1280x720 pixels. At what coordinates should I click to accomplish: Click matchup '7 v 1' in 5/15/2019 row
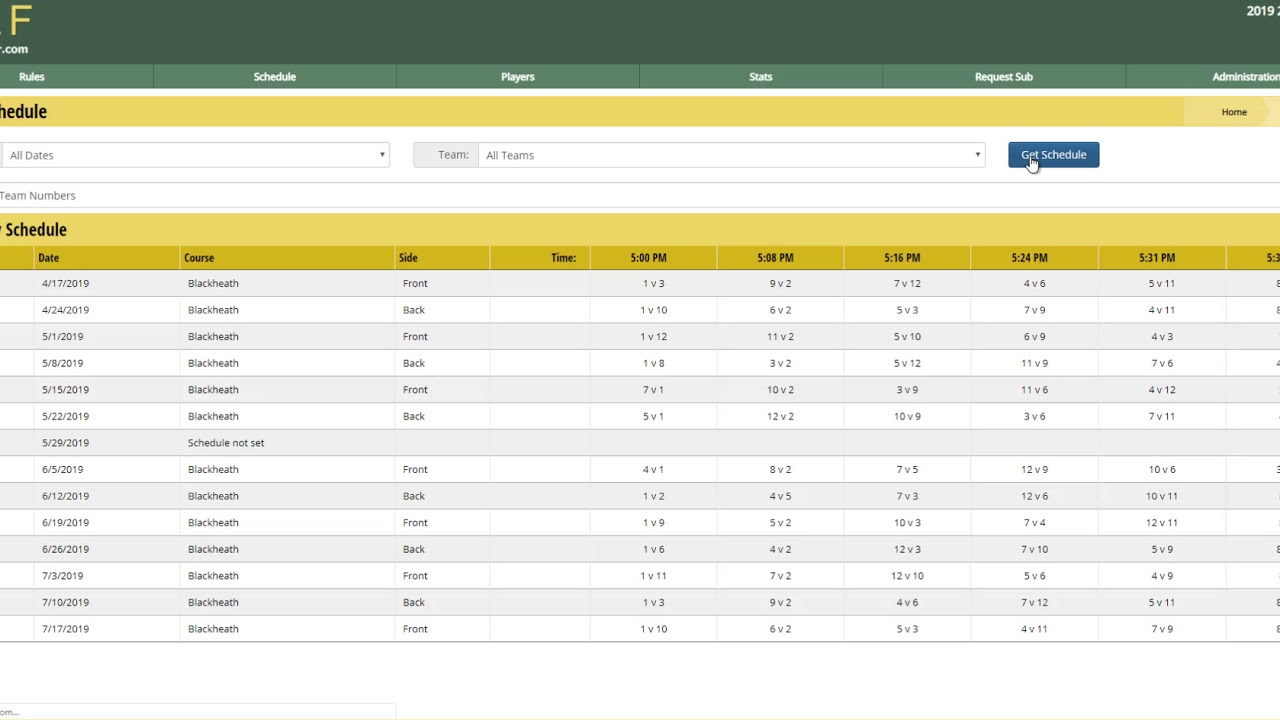click(653, 389)
